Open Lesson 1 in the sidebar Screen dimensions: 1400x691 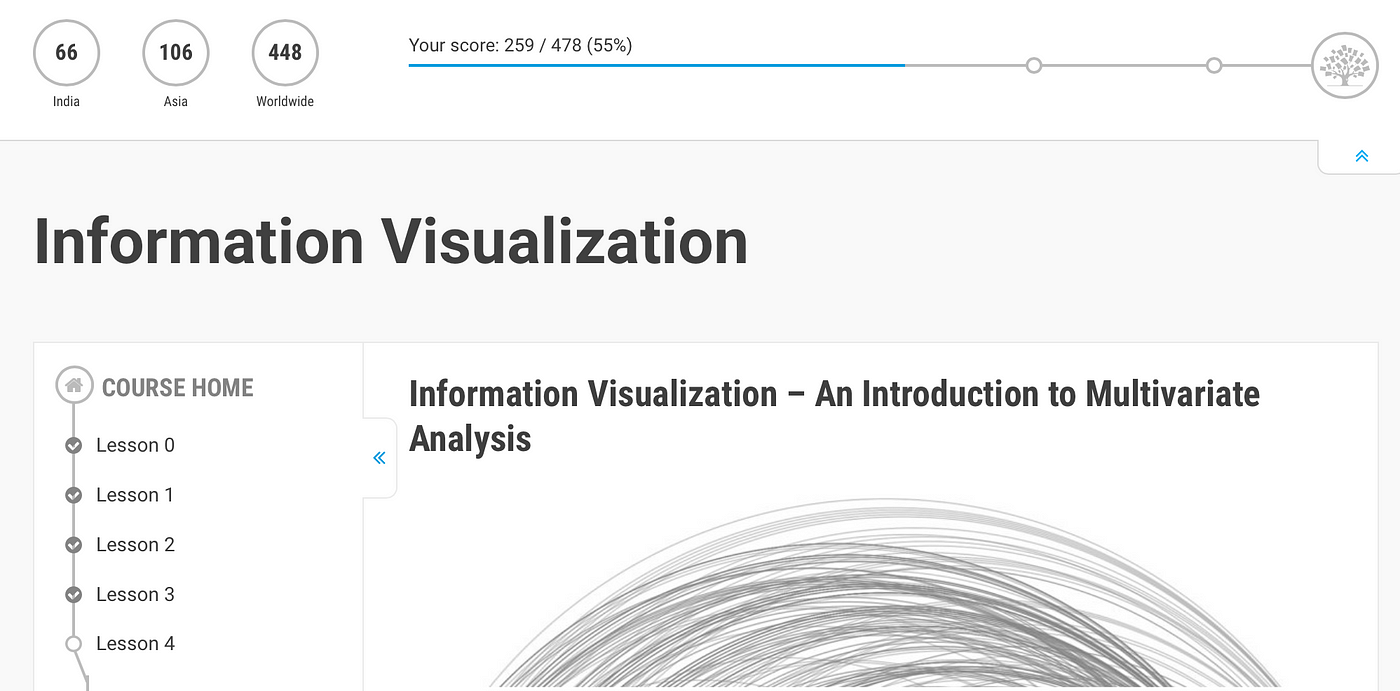(135, 495)
